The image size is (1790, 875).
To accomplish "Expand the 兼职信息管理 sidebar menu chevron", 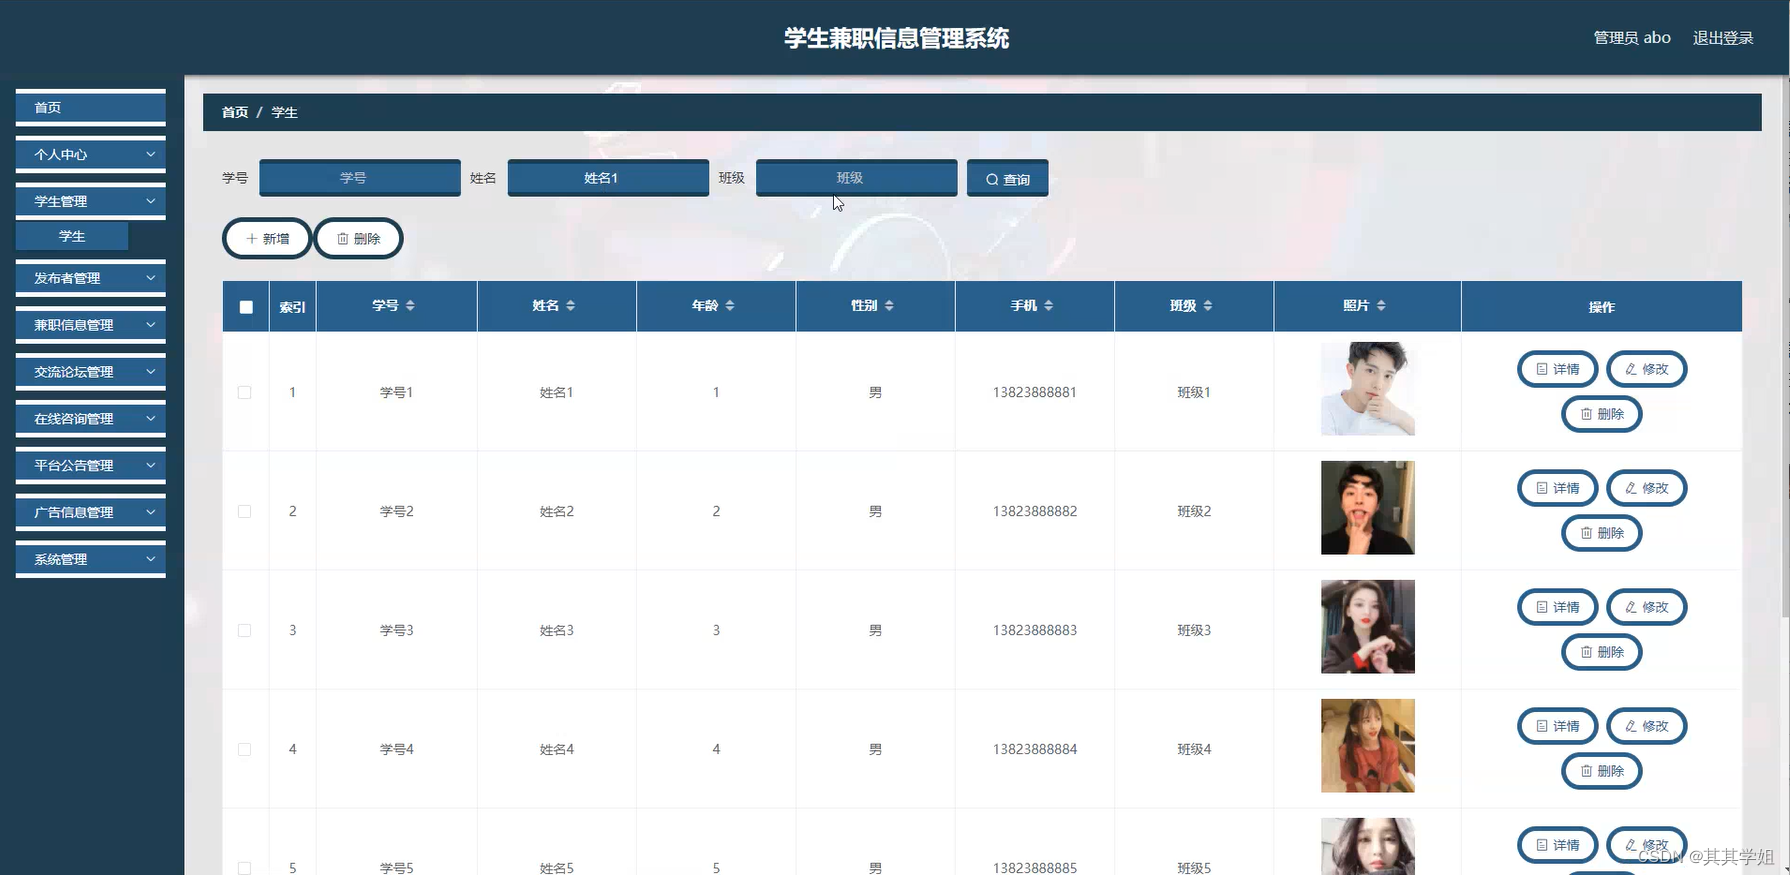I will pos(151,325).
